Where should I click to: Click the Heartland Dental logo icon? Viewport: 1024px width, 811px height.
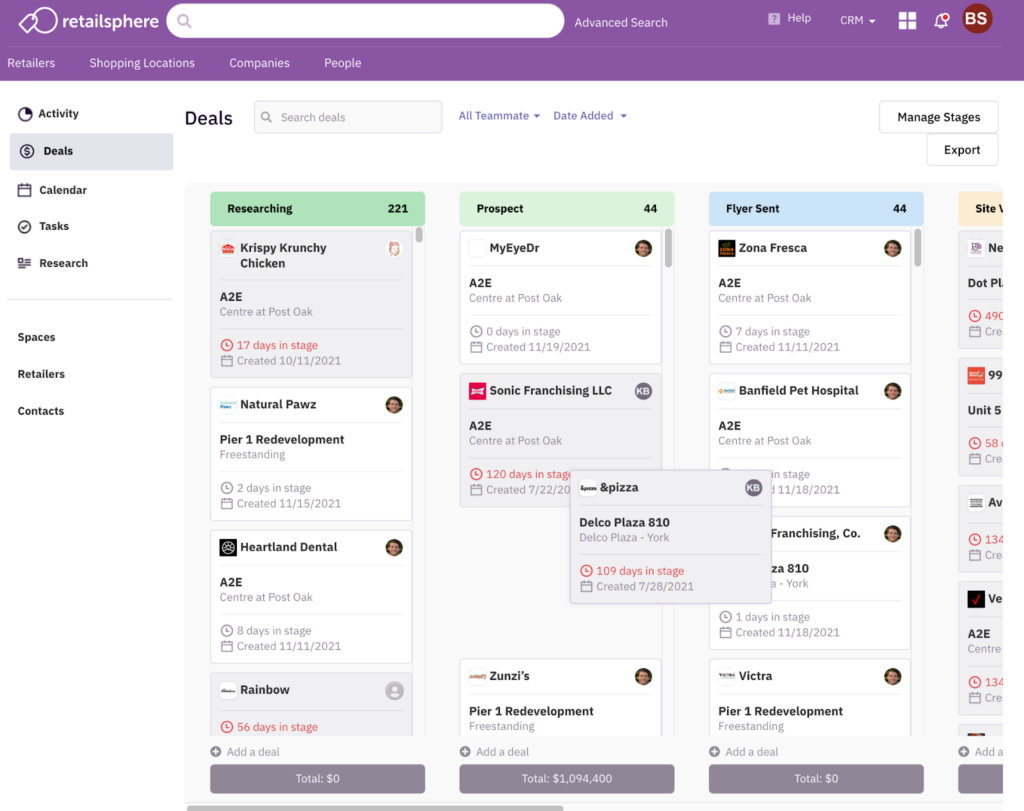pyautogui.click(x=228, y=547)
